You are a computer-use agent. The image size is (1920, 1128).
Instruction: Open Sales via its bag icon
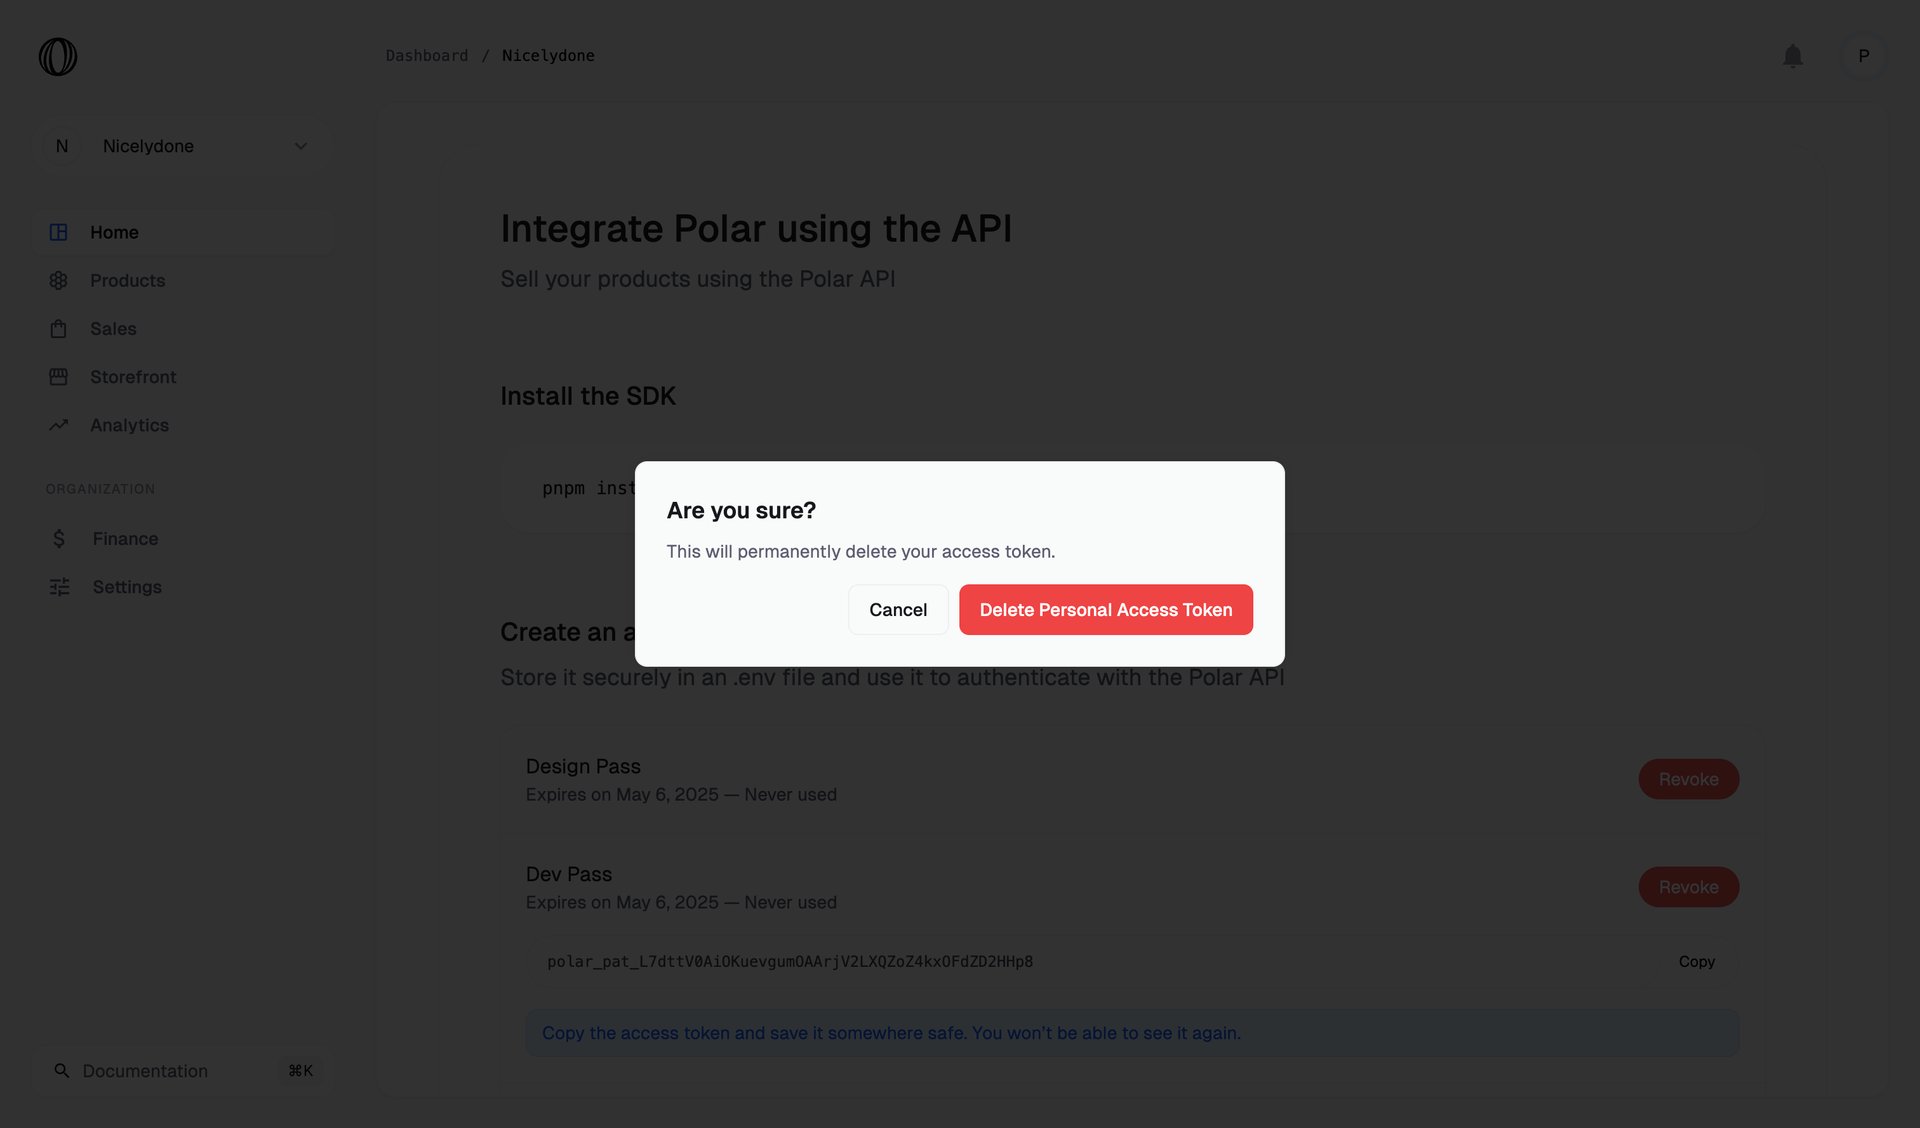pos(58,328)
